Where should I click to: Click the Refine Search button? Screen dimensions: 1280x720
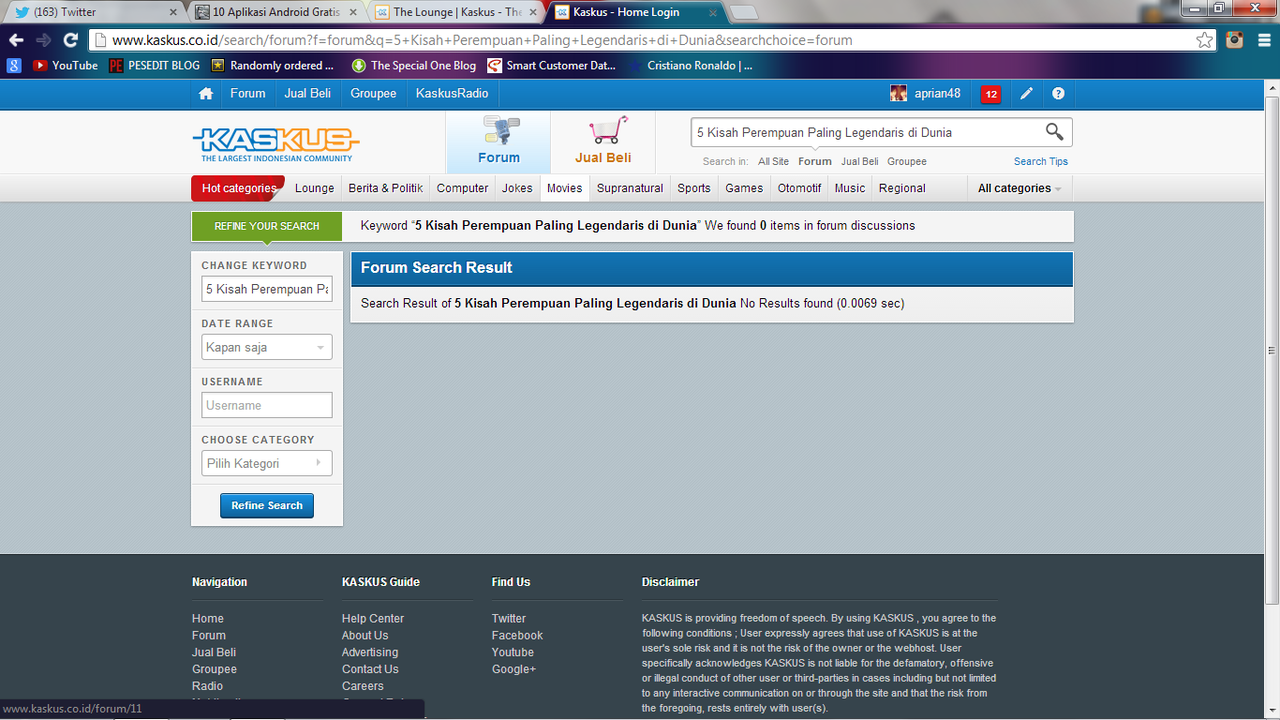[267, 506]
